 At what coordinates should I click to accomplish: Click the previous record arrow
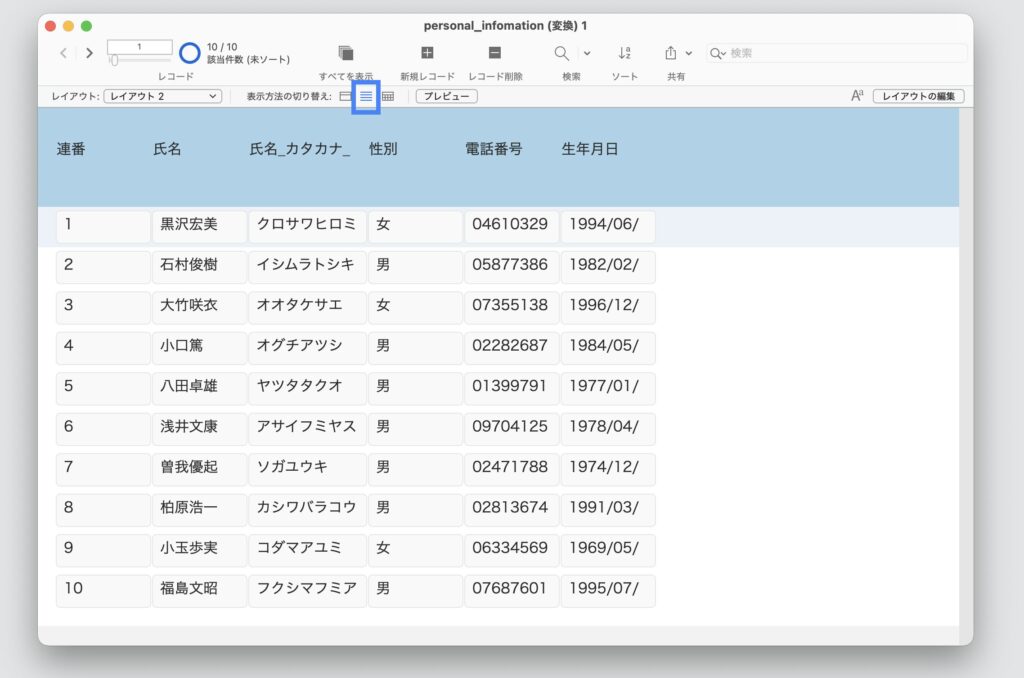coord(63,52)
